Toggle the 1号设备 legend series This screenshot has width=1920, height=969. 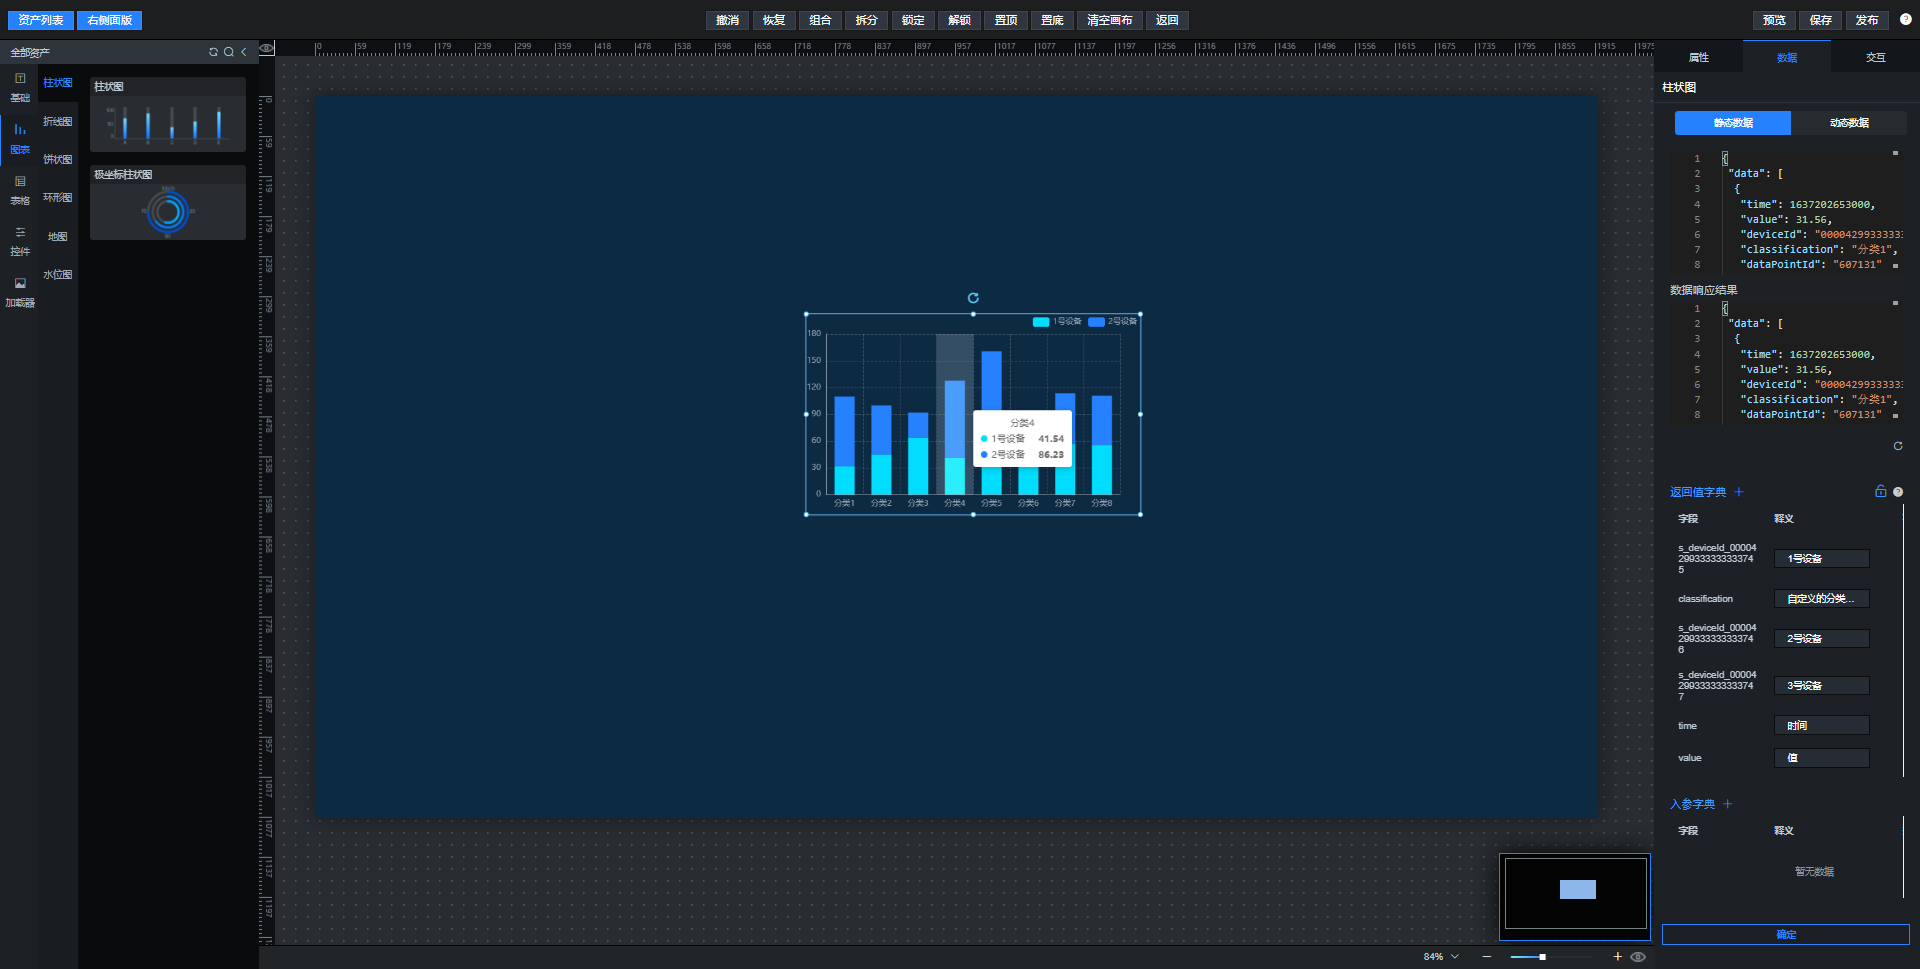1057,321
